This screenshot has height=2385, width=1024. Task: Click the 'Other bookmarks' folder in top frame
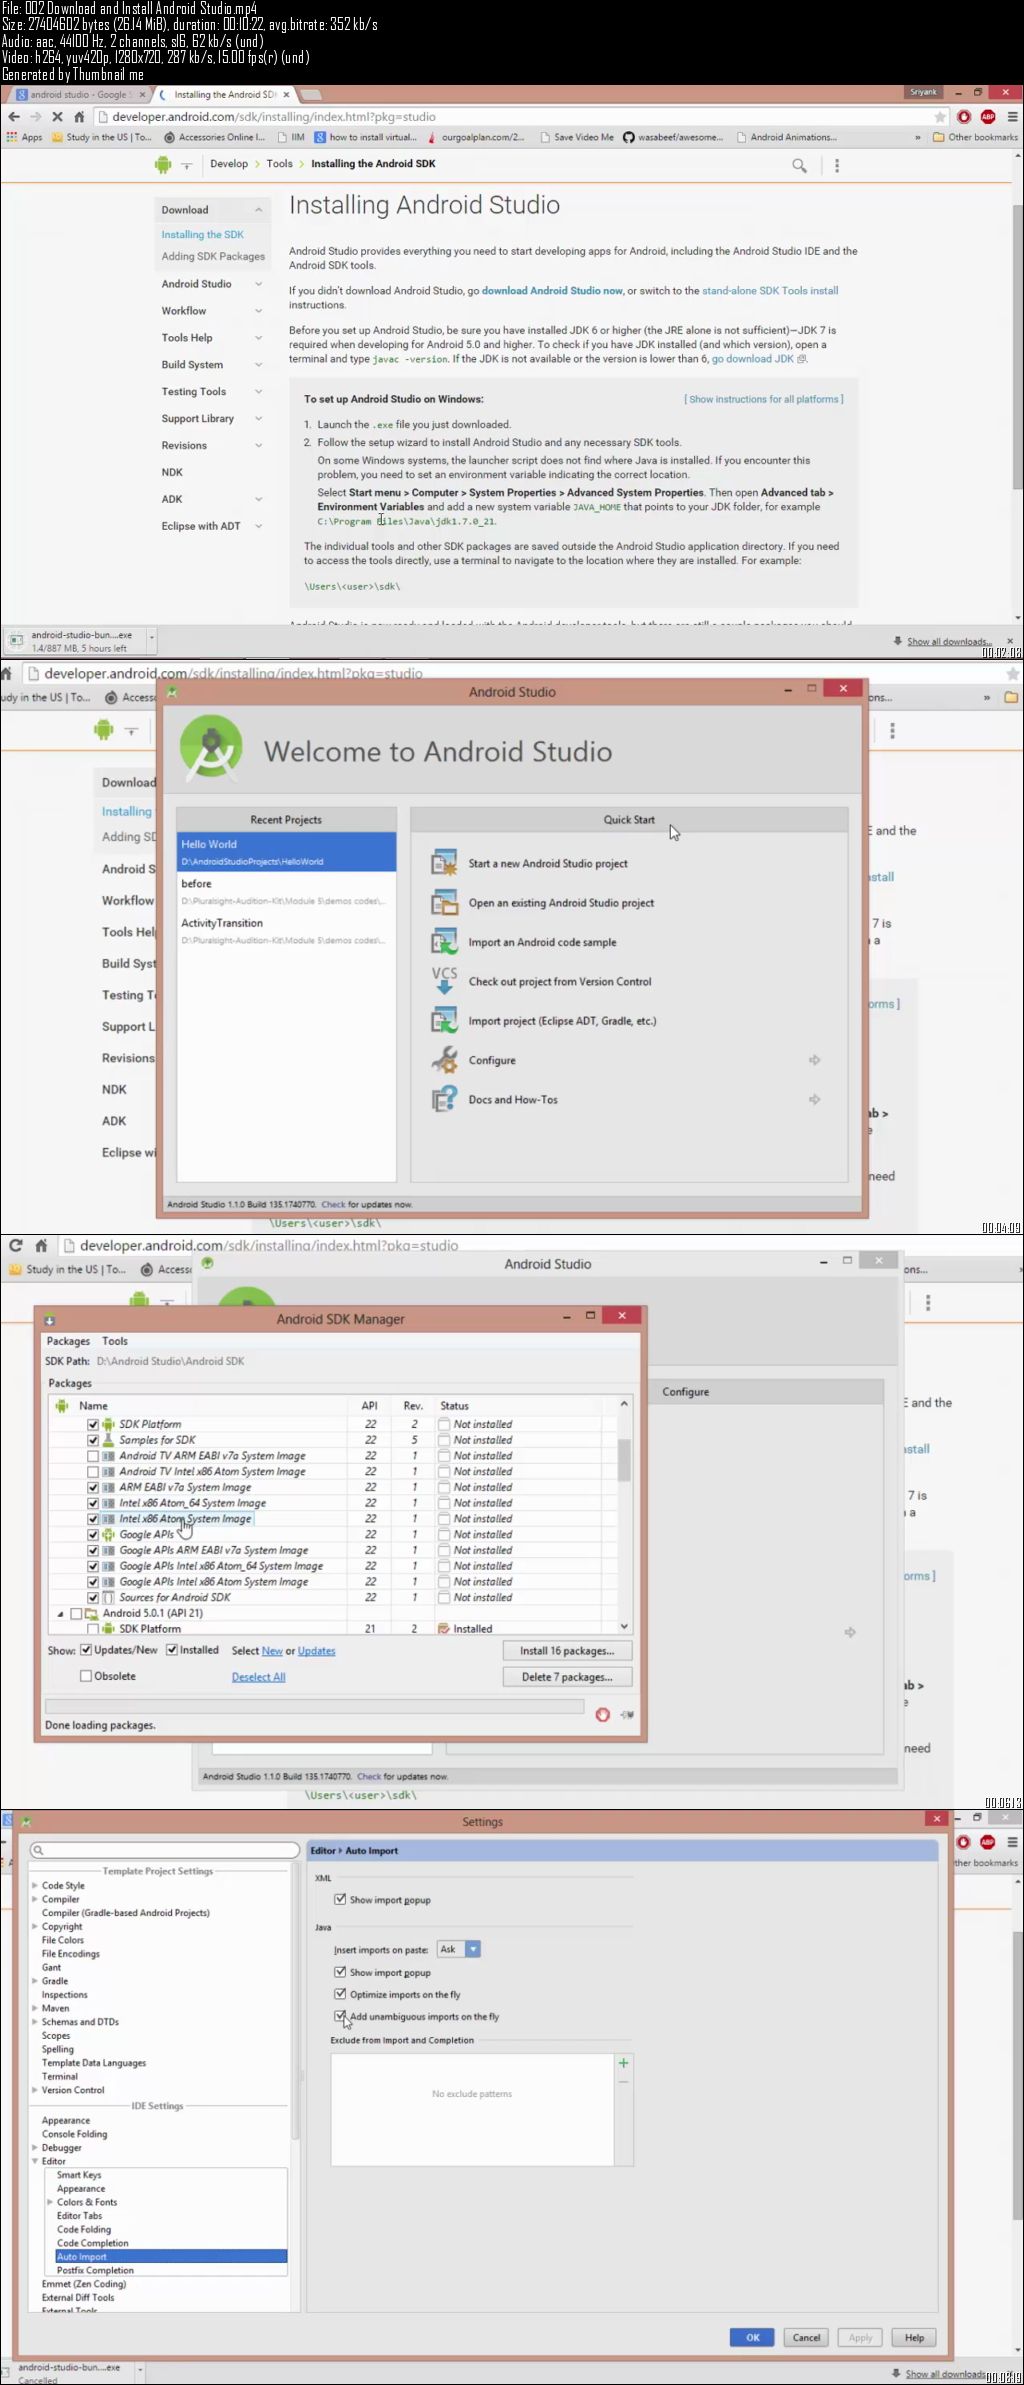point(975,137)
